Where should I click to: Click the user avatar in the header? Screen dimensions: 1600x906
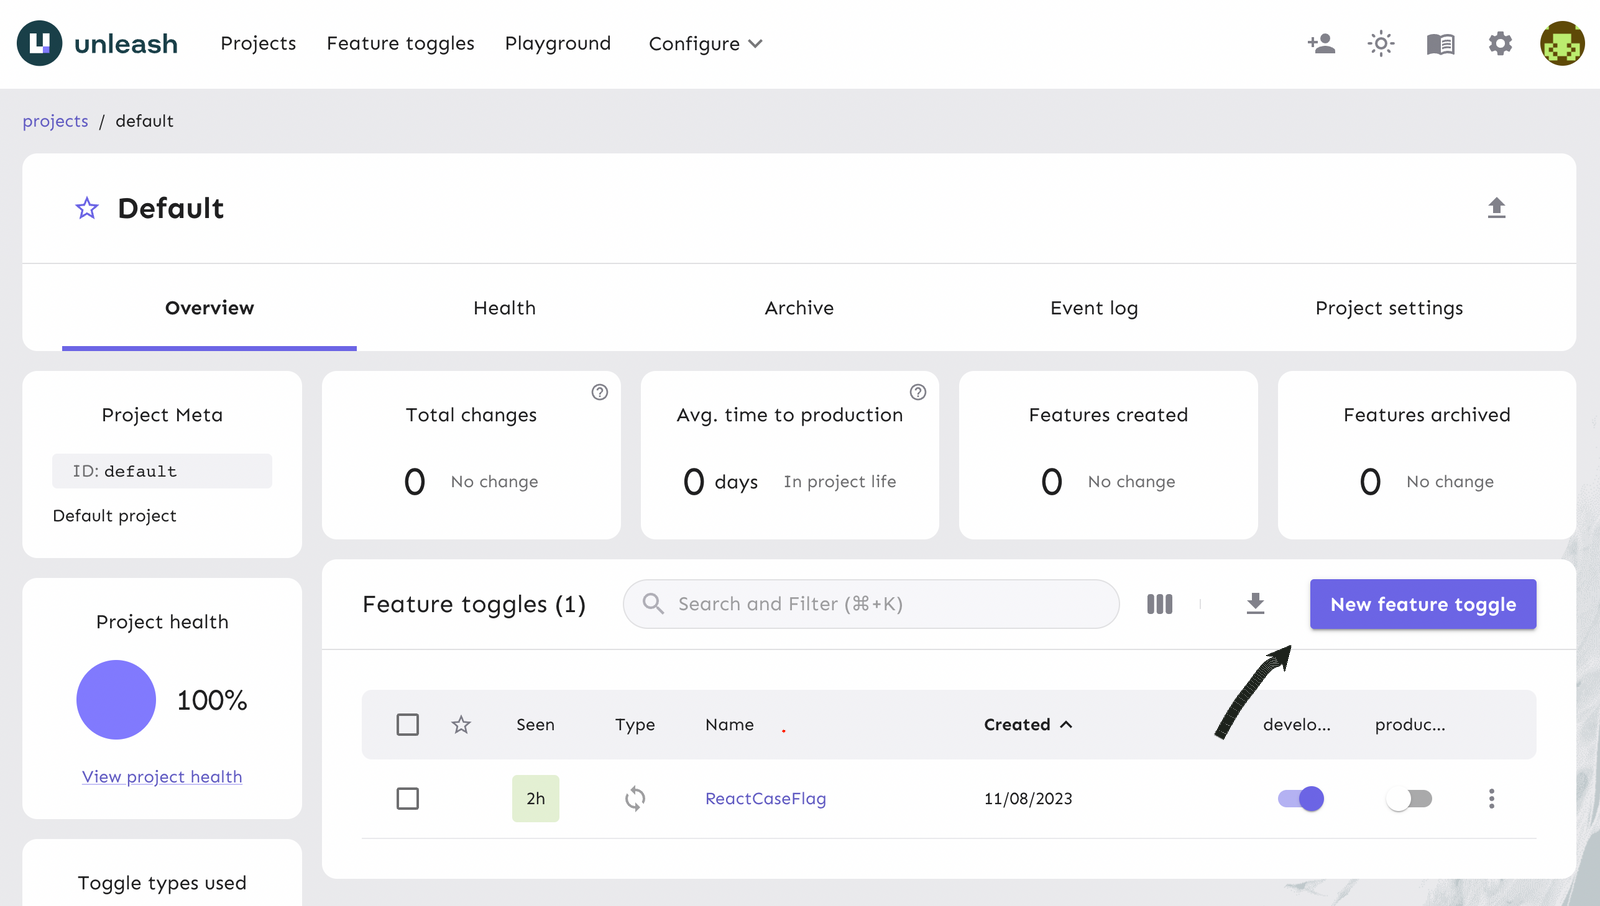(x=1561, y=43)
